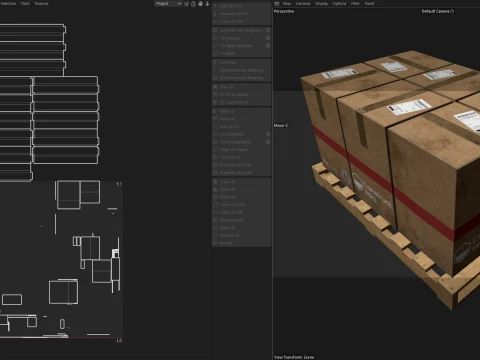Run Set UVW from Projection
480x360 pixels.
[x=239, y=30]
